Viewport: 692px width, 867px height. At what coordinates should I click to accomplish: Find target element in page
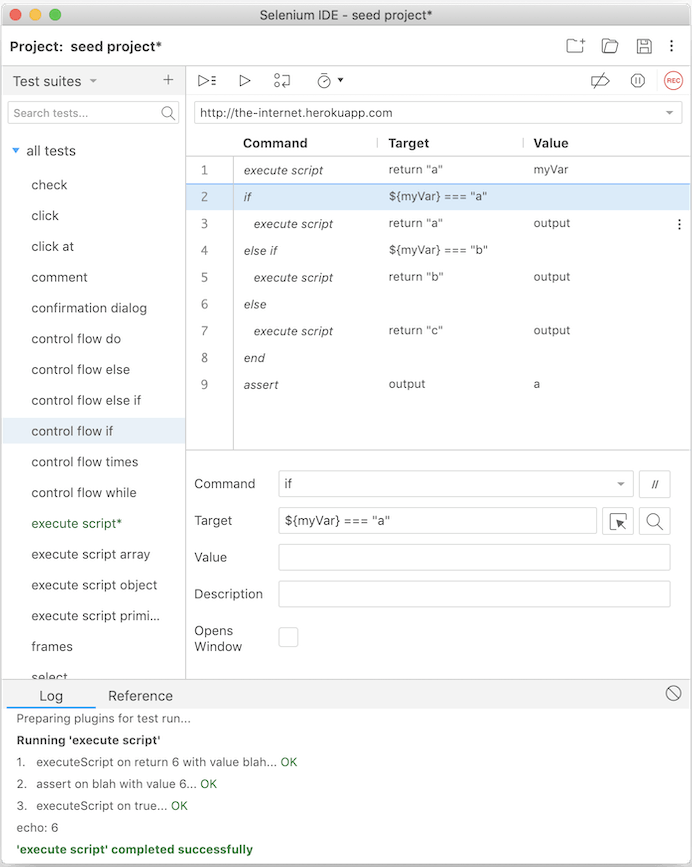[654, 521]
